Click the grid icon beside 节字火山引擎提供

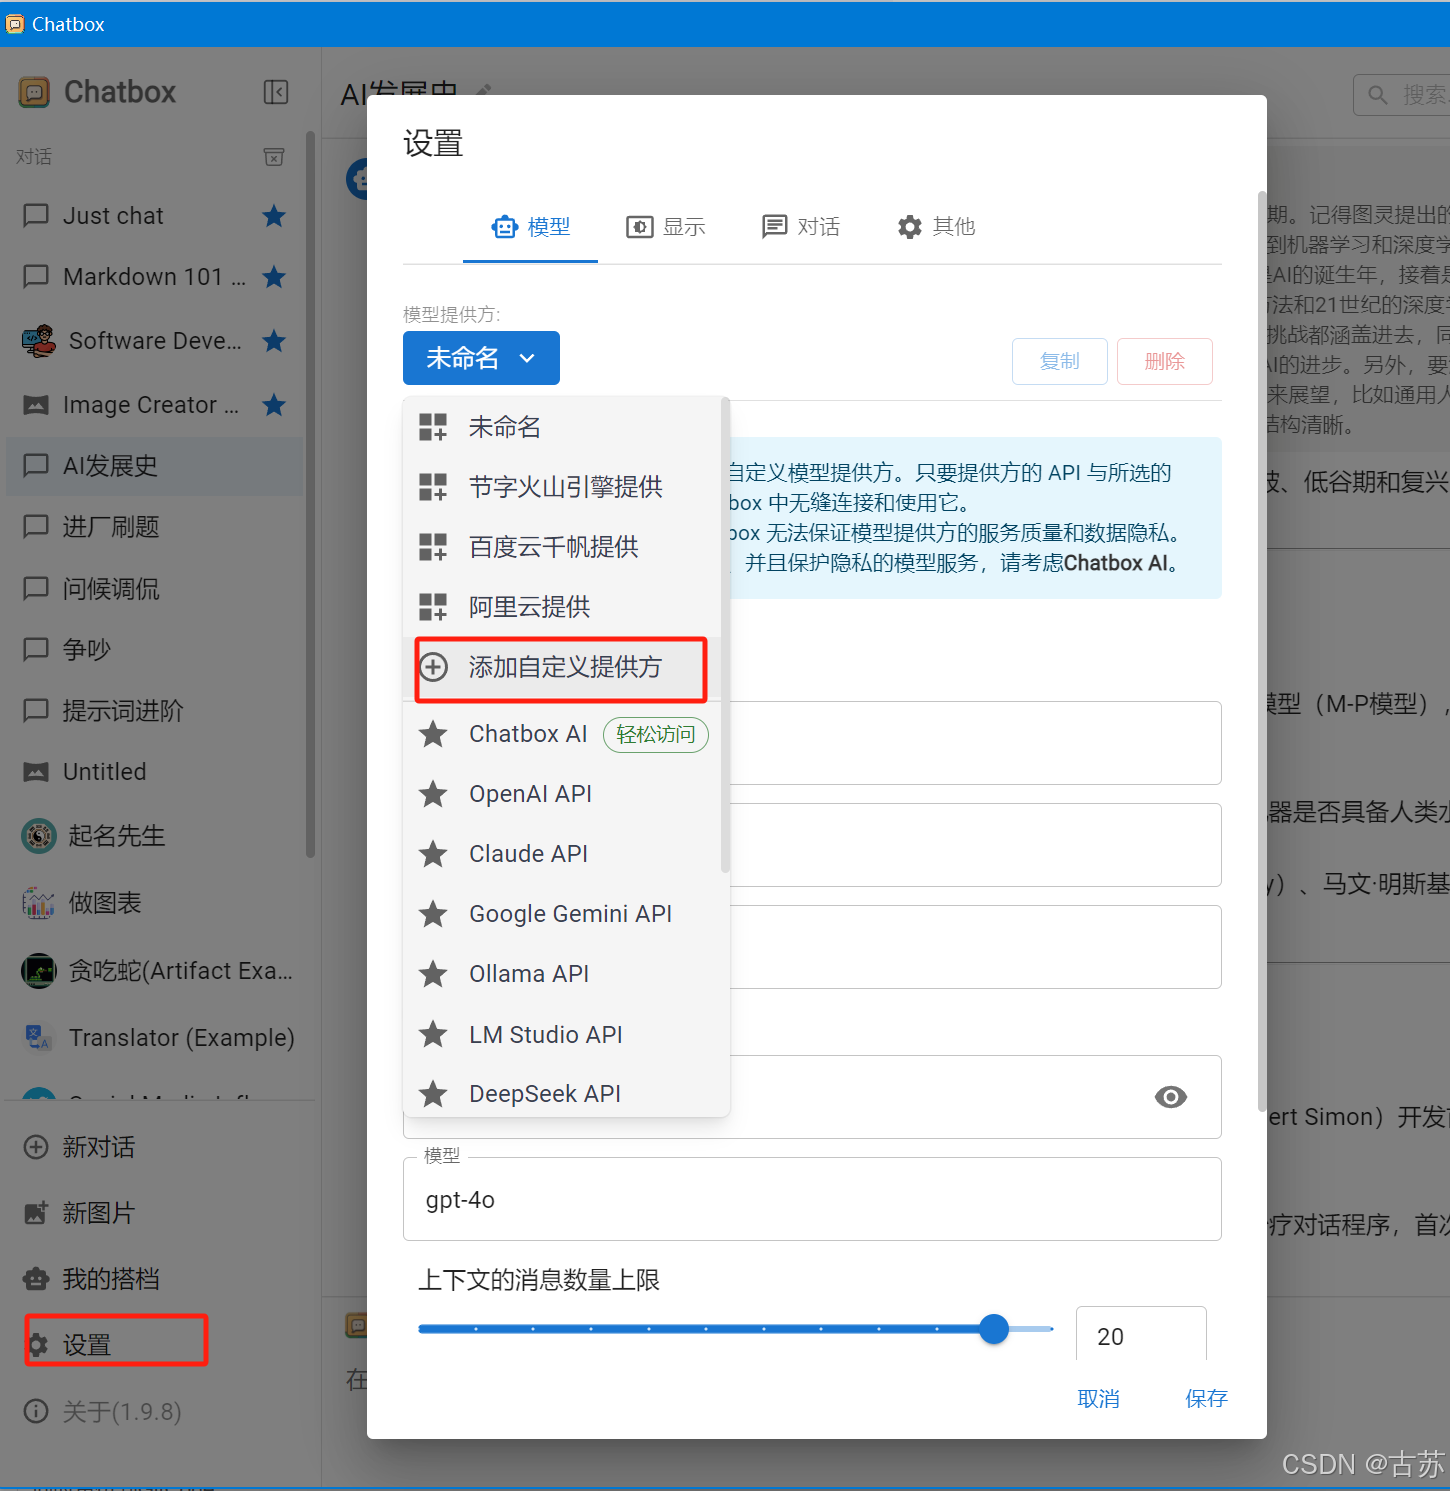(433, 487)
